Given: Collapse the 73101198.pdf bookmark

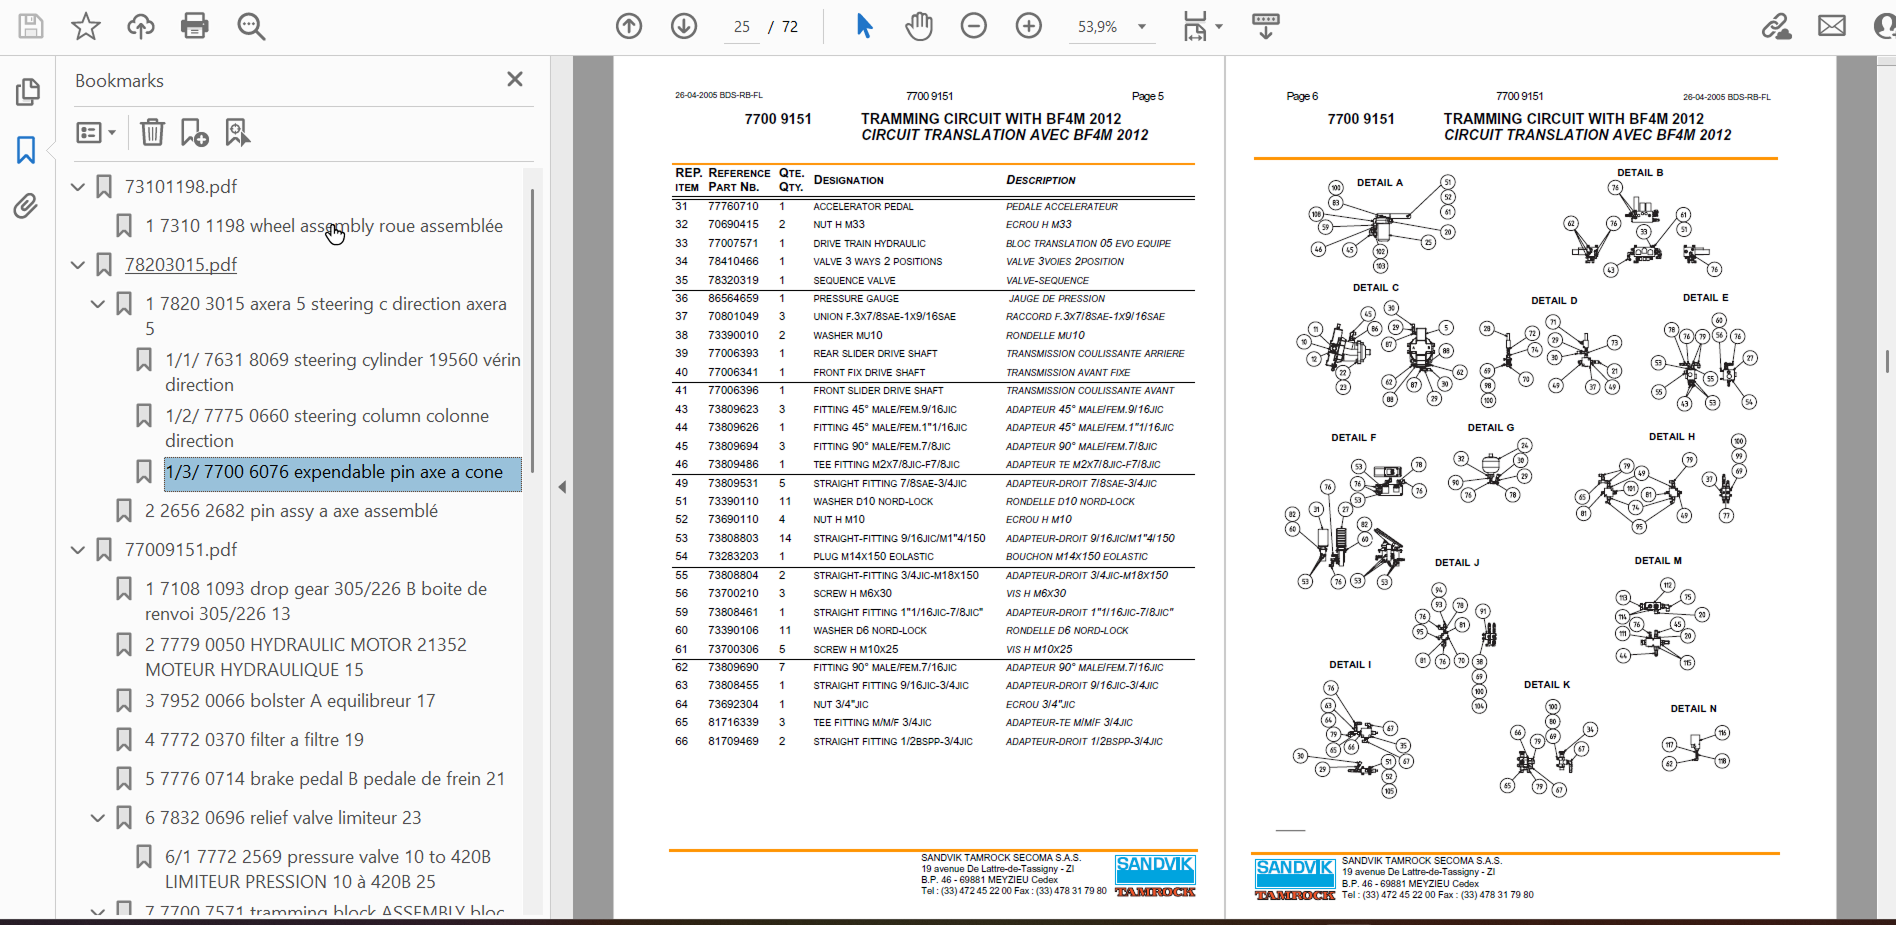Looking at the screenshot, I should coord(78,186).
